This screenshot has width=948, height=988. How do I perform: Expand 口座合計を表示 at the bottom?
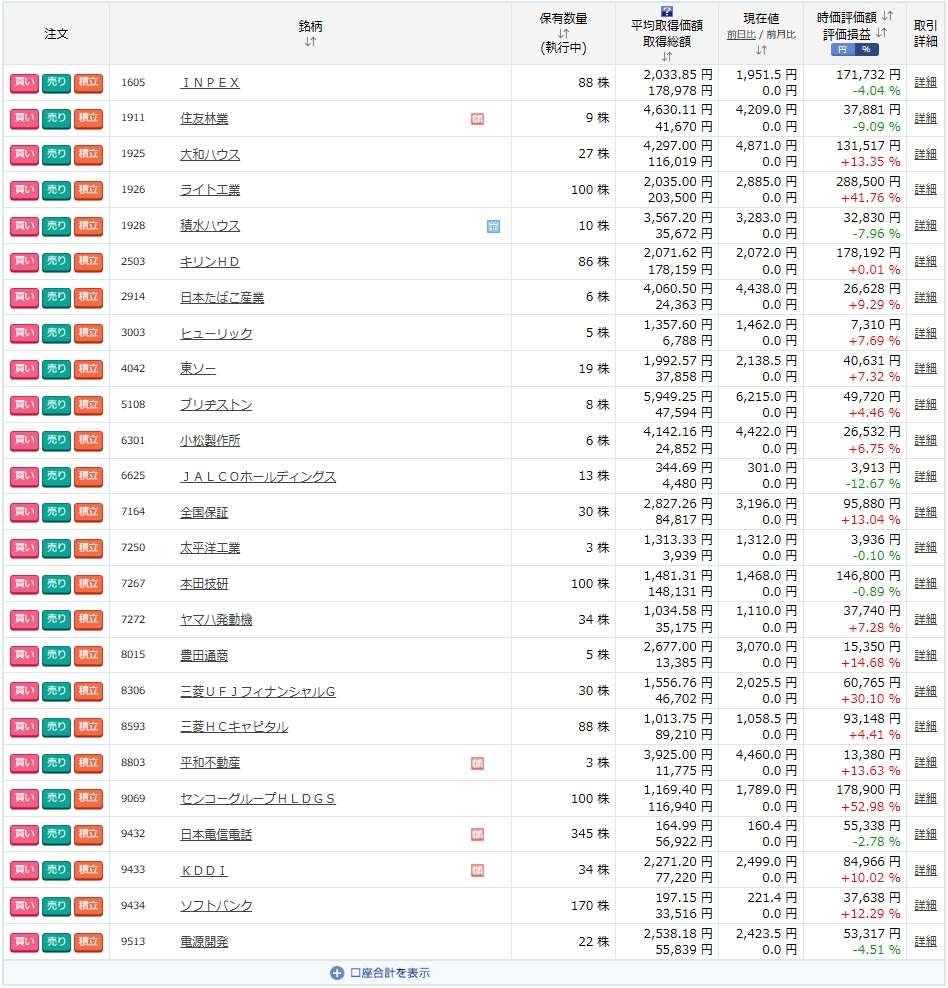(x=380, y=973)
